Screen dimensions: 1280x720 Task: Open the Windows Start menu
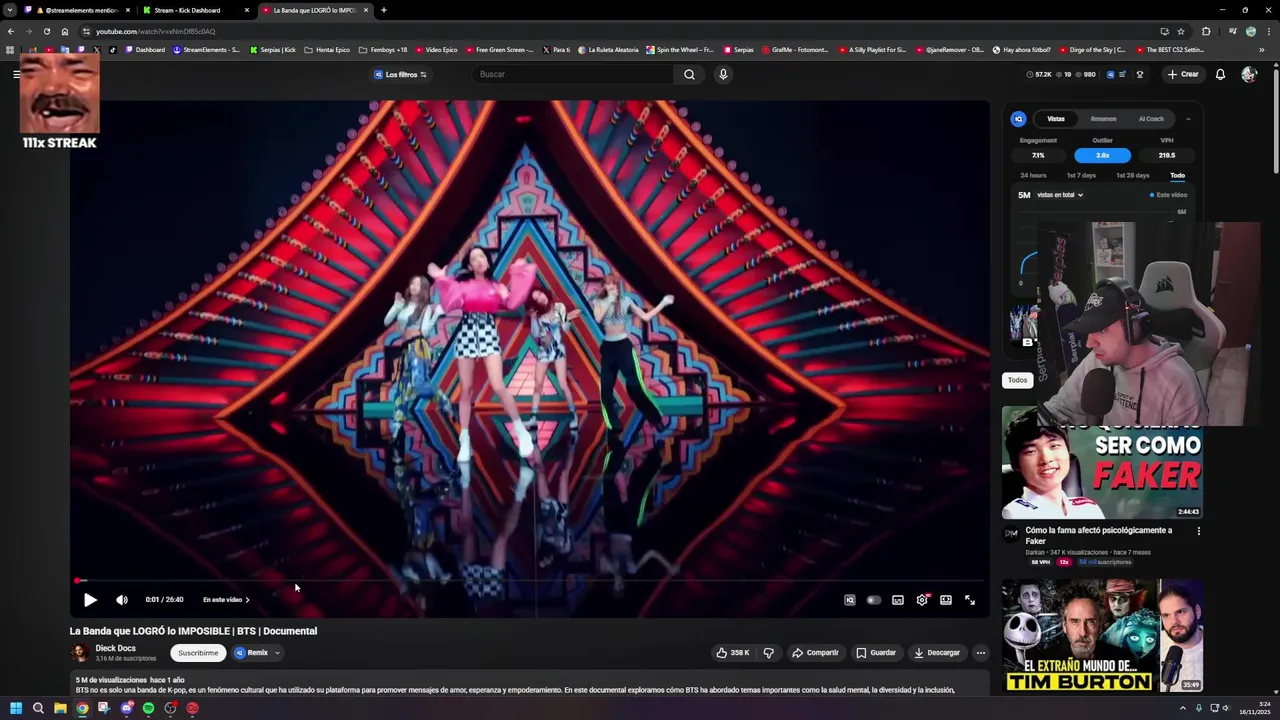coord(16,708)
